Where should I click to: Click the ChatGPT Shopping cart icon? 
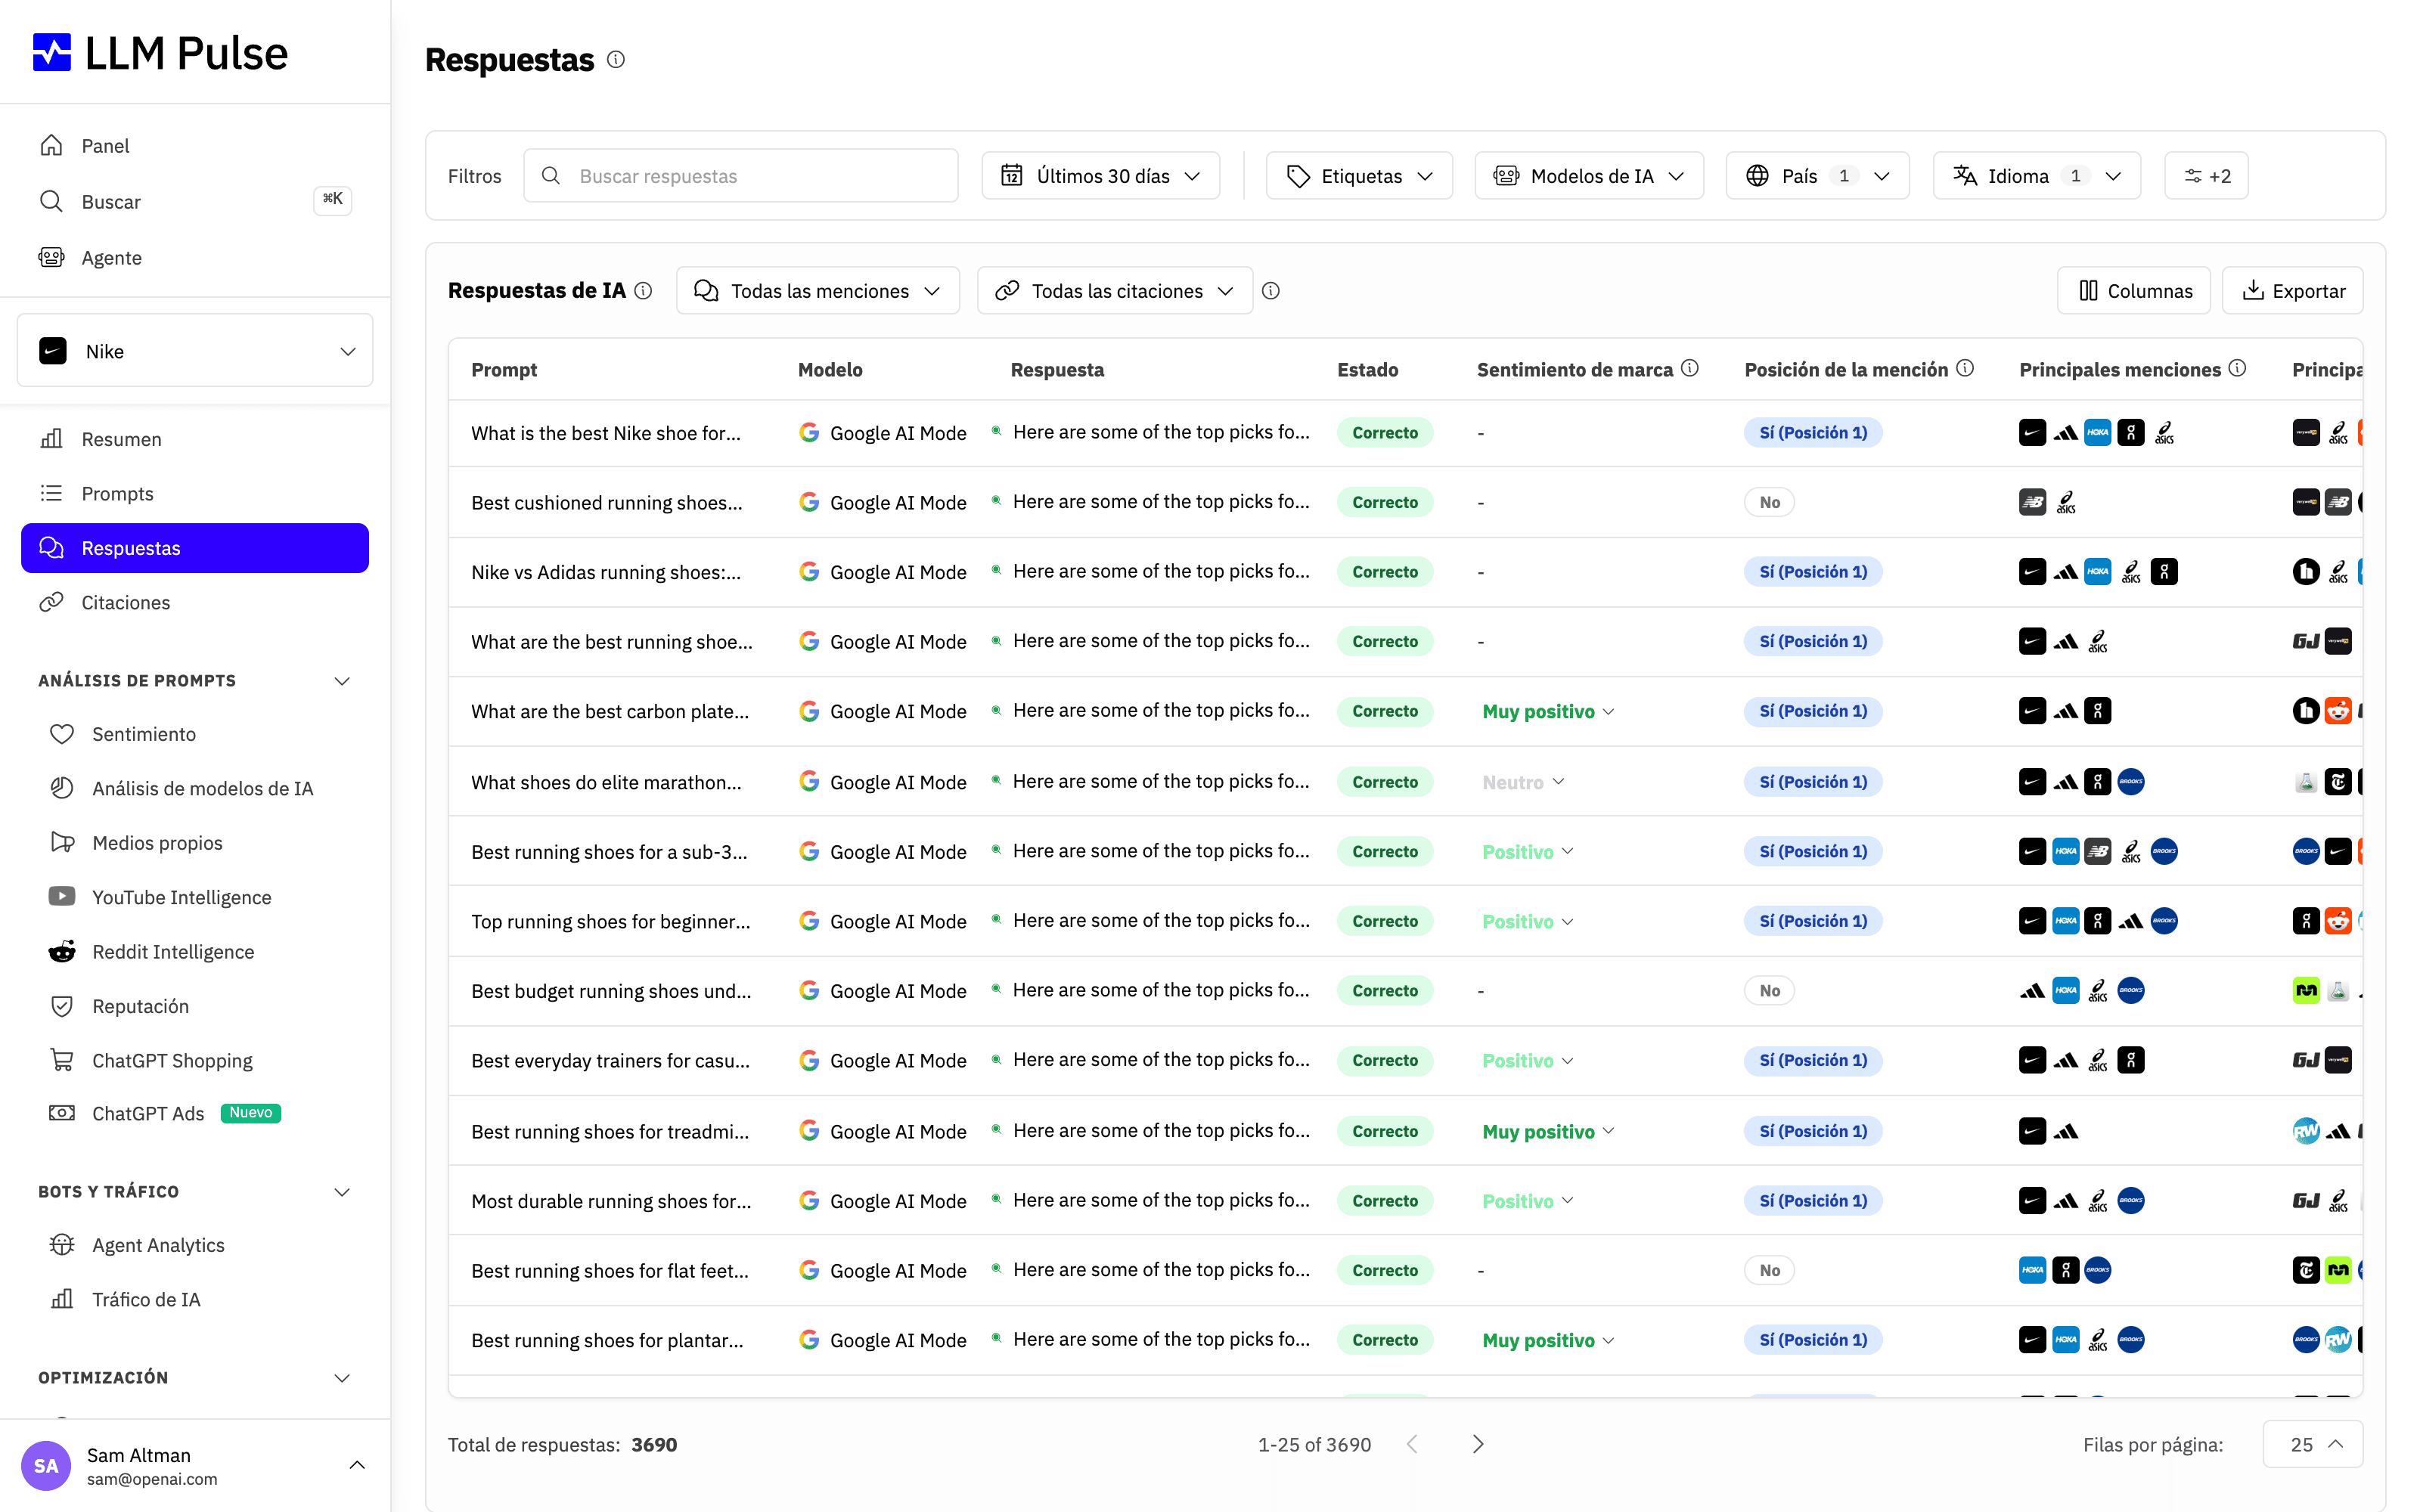pyautogui.click(x=62, y=1060)
